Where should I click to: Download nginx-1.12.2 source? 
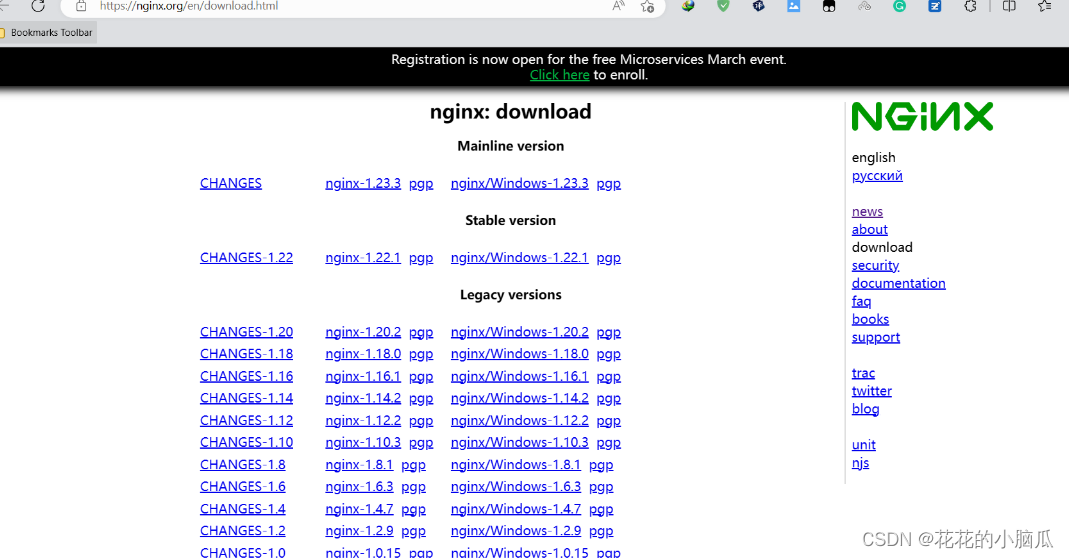point(363,421)
